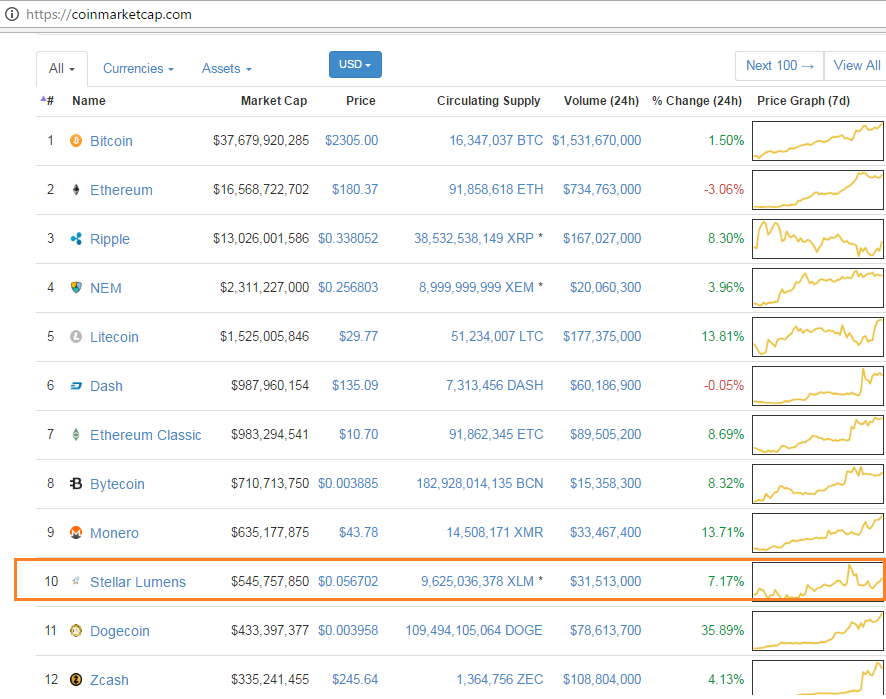The image size is (886, 699).
Task: Open the Bytecoin link
Action: click(x=118, y=484)
